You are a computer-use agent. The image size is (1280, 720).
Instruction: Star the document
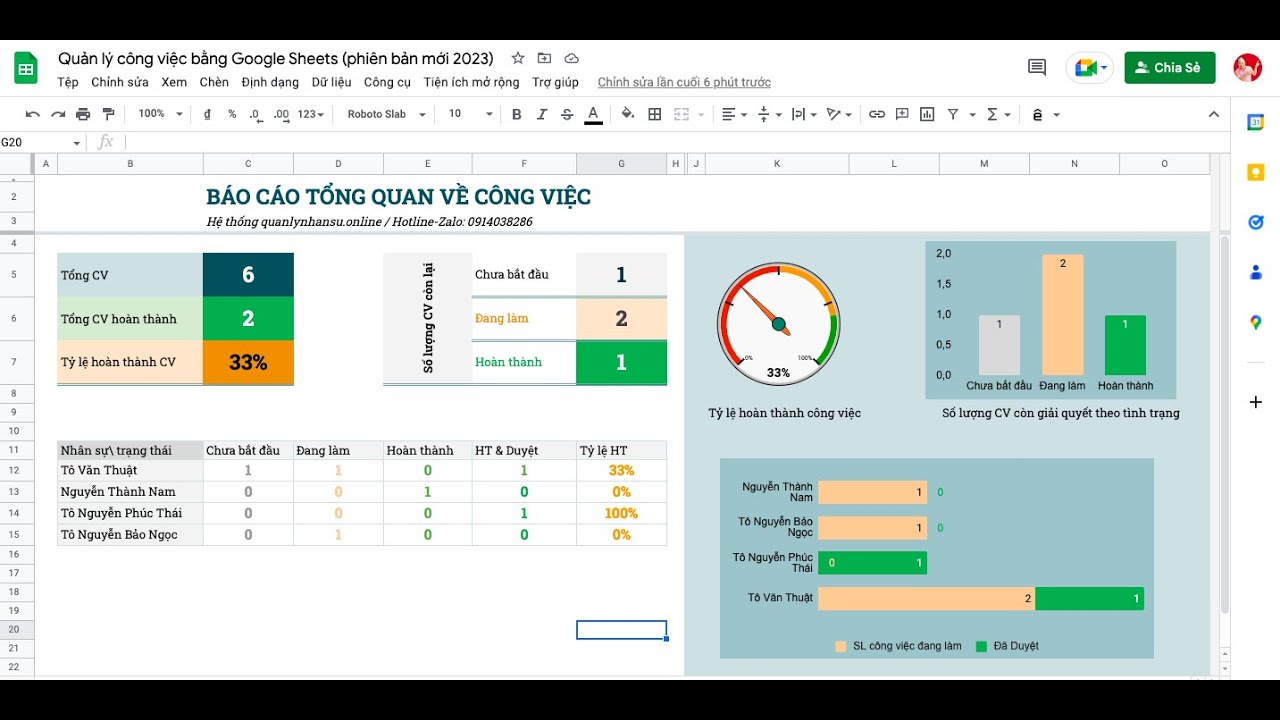pyautogui.click(x=517, y=58)
